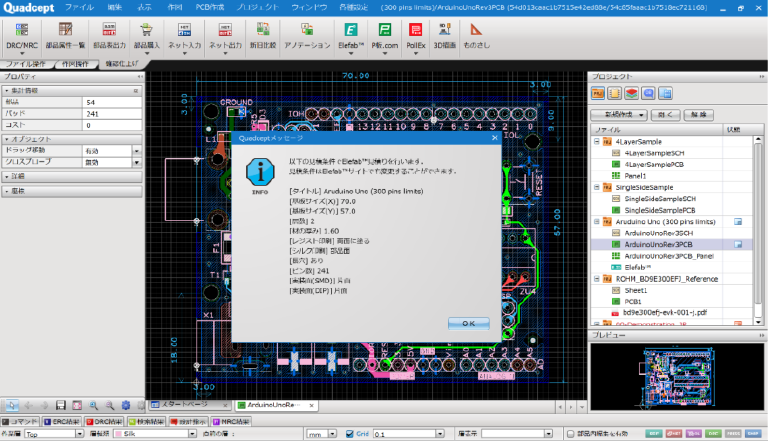Image resolution: width=768 pixels, height=441 pixels.
Task: Open the 部品購入 parts purchase cart
Action: pos(146,36)
